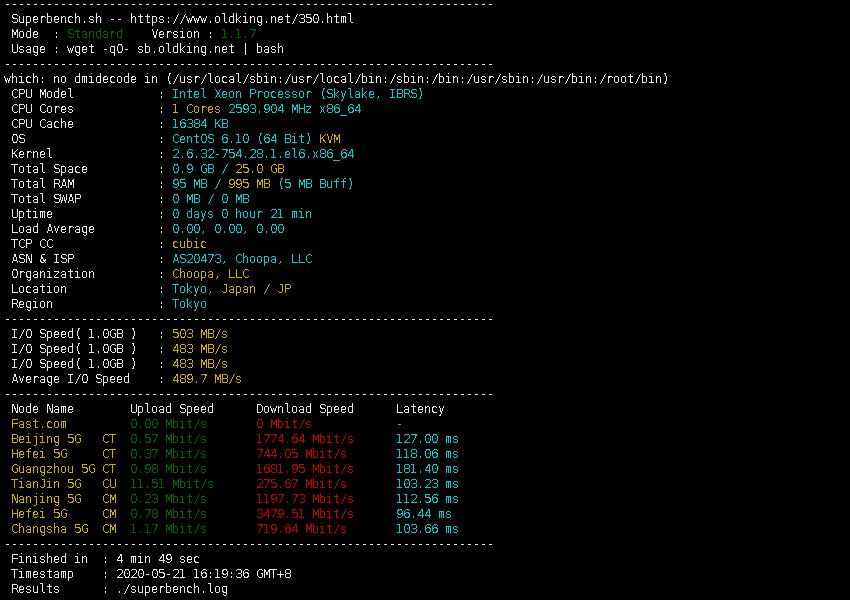Click the TianJin 5G CU upload speed 11.51
The height and width of the screenshot is (600, 850).
coord(171,484)
